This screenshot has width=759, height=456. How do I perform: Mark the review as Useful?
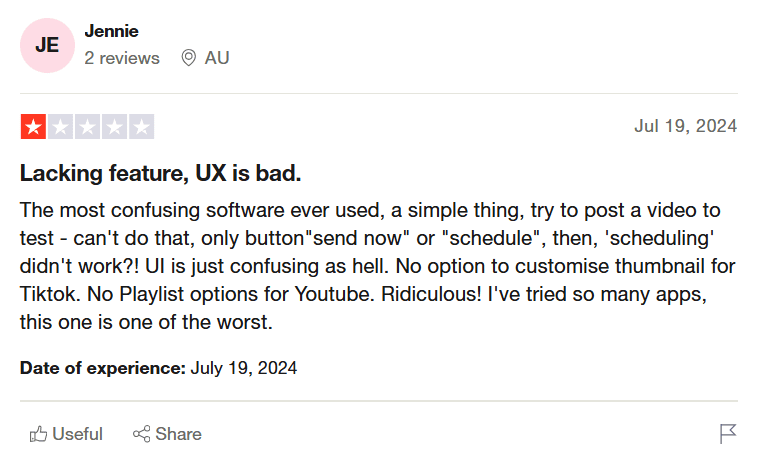(77, 434)
